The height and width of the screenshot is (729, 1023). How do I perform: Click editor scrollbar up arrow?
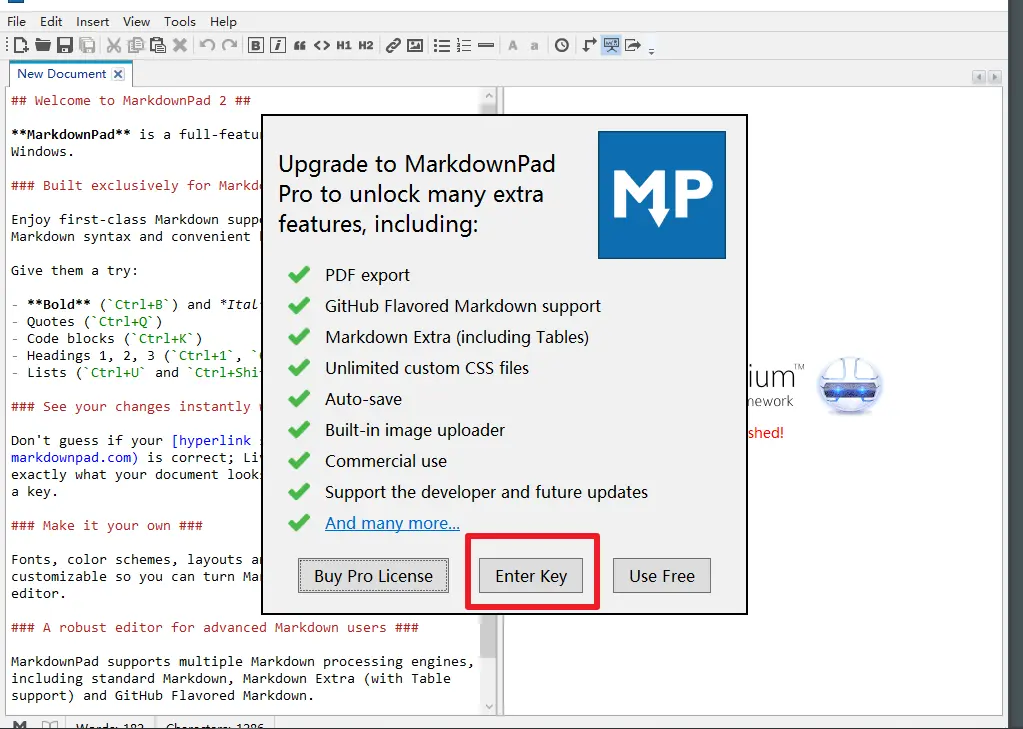coord(489,96)
